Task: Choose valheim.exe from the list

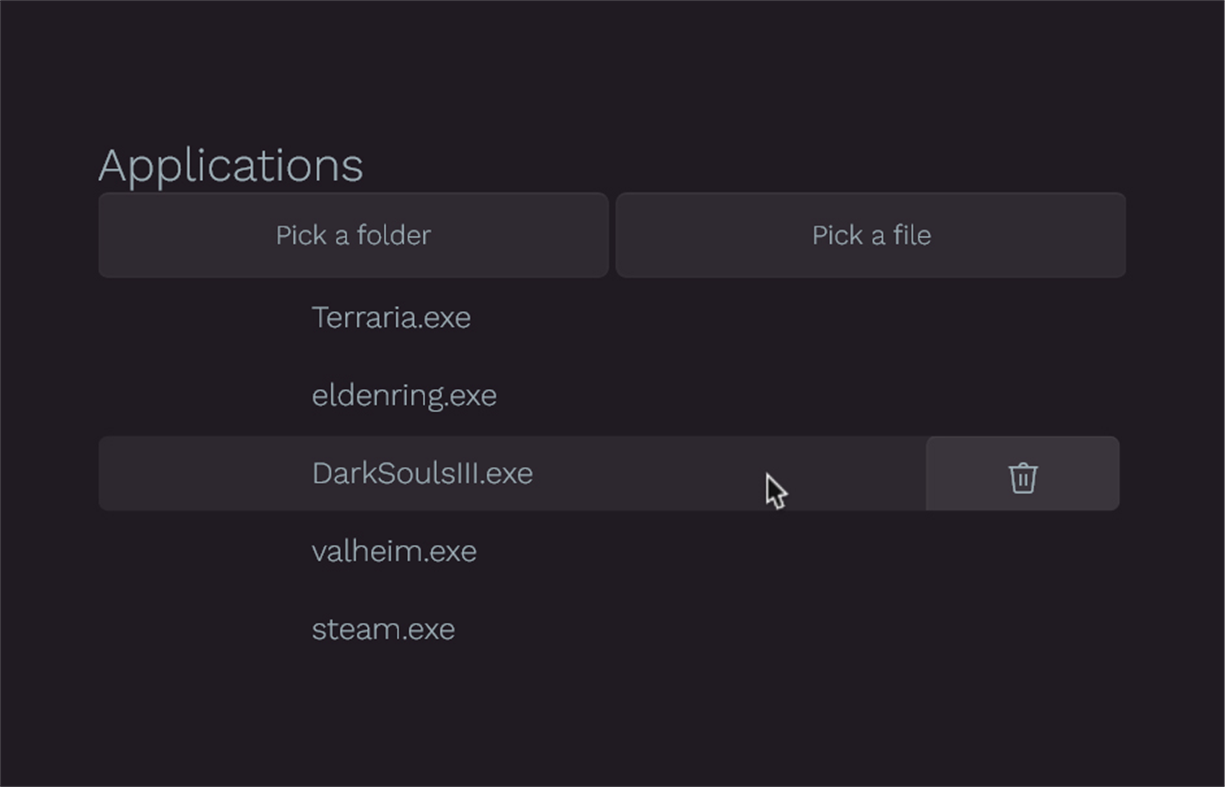Action: (394, 552)
